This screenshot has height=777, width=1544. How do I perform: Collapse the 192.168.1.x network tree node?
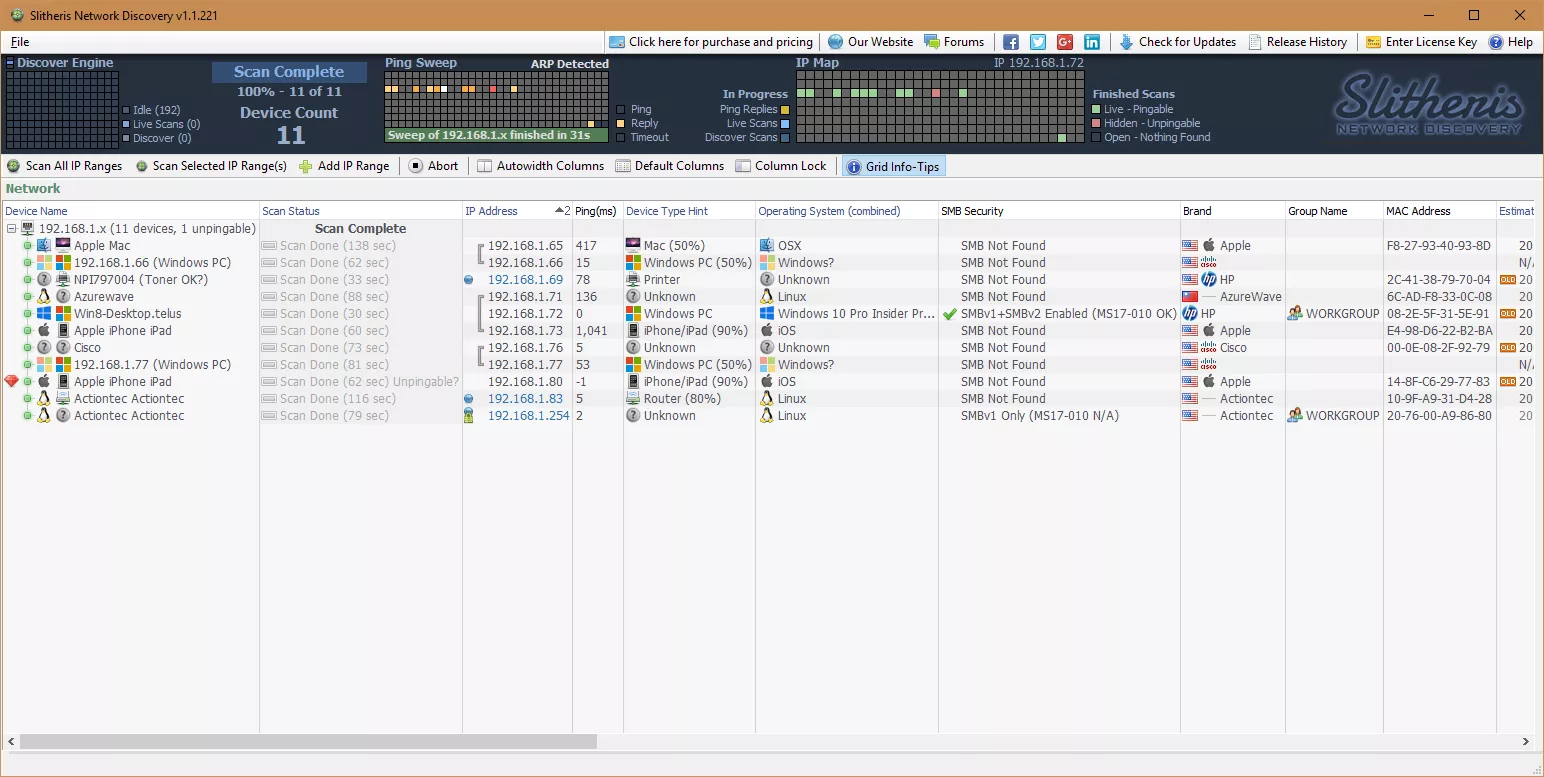pyautogui.click(x=12, y=229)
